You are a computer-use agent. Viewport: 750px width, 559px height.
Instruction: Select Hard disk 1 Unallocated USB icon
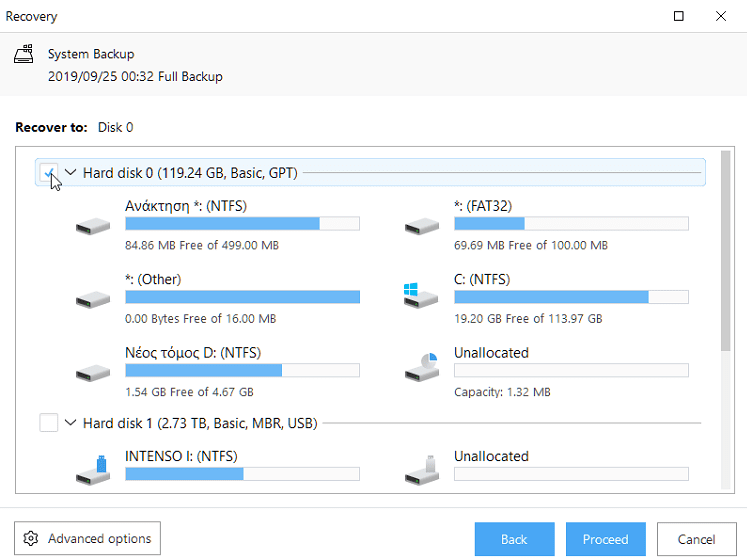(x=421, y=470)
